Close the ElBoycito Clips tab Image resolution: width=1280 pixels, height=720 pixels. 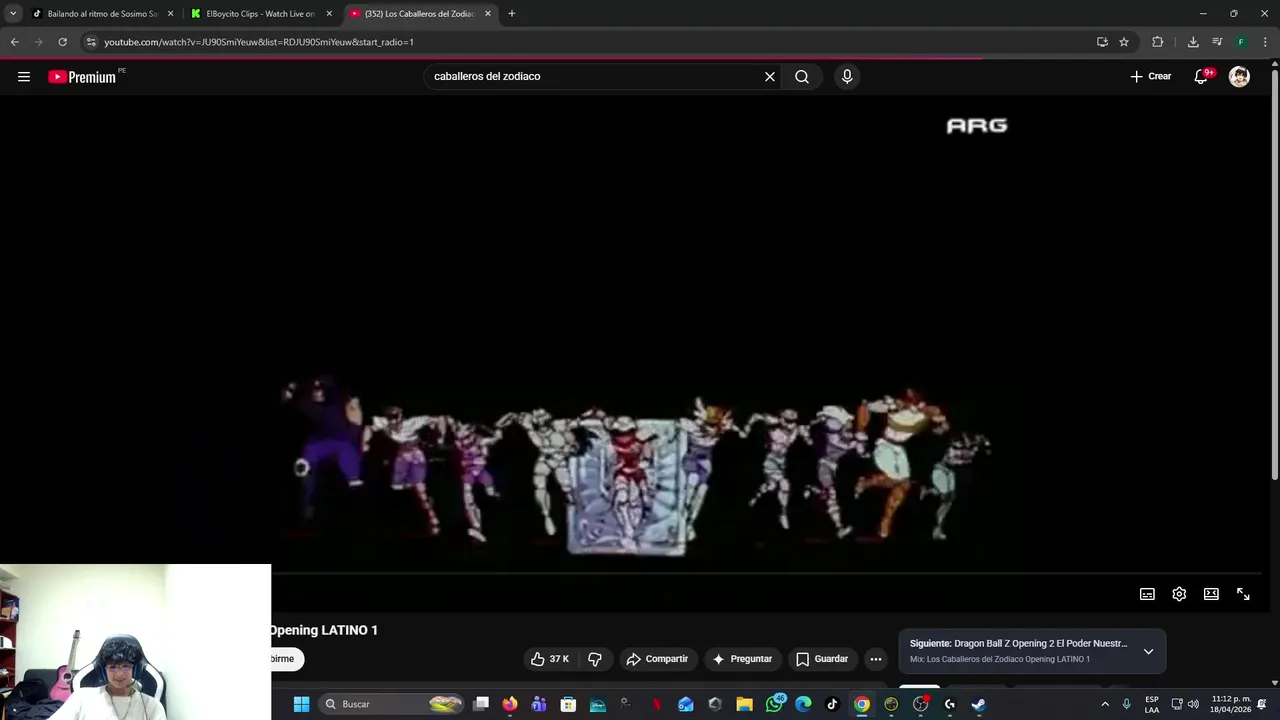pos(329,14)
